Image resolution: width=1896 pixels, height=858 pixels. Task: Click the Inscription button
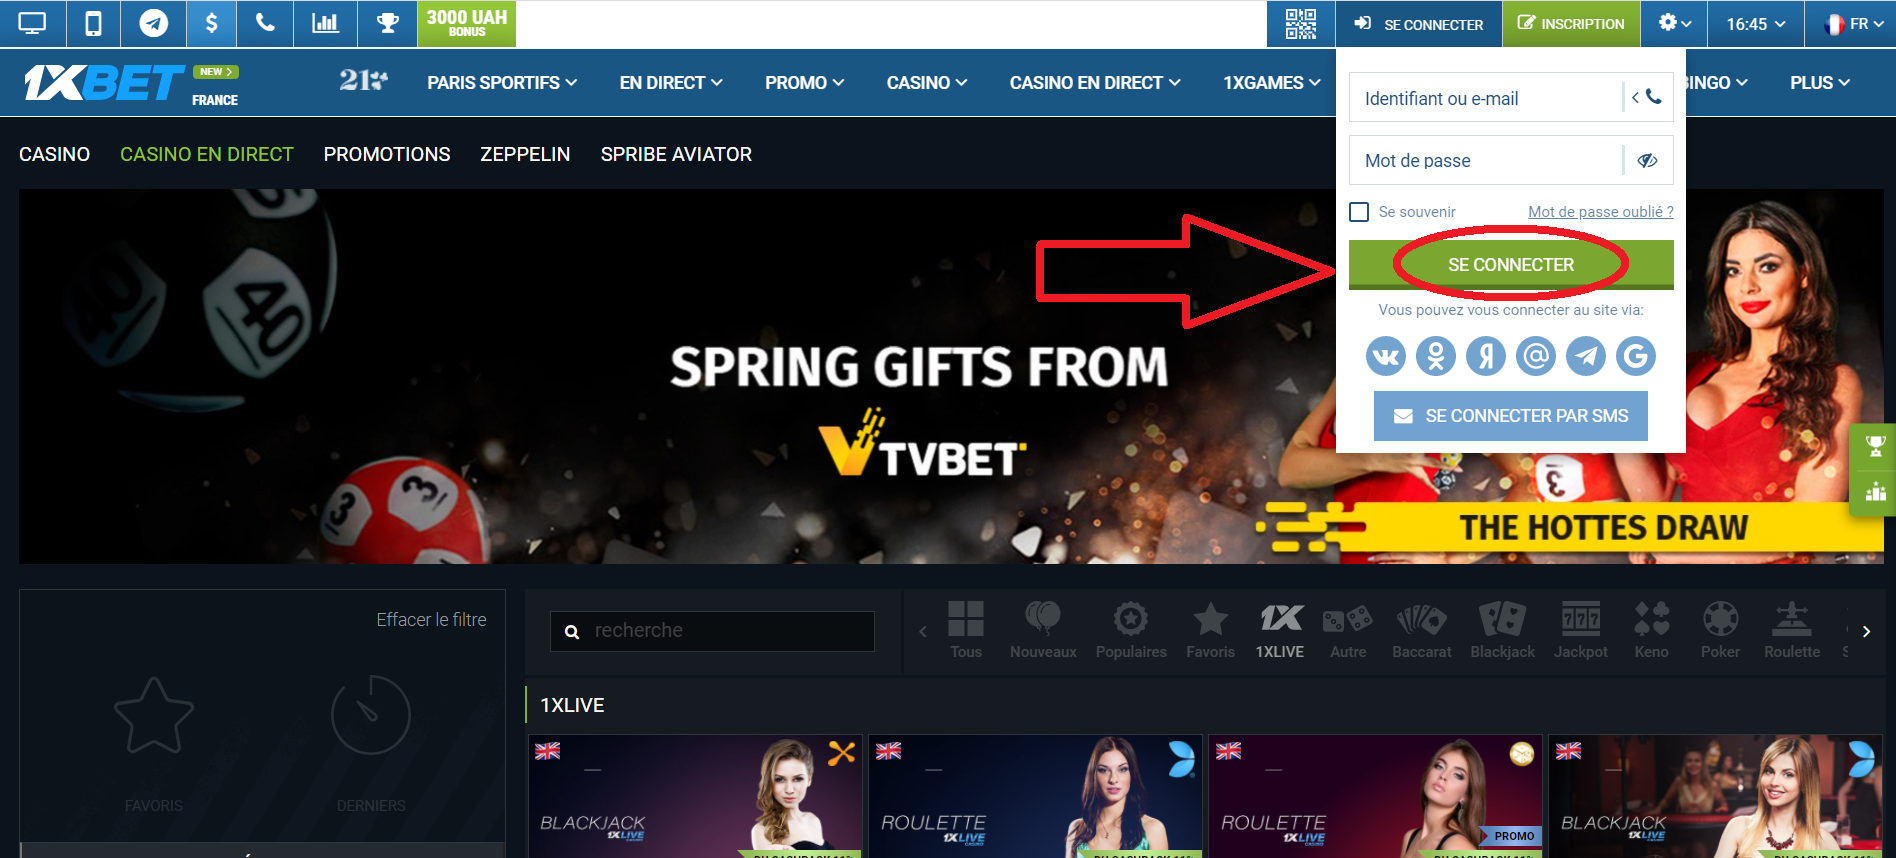(x=1571, y=23)
